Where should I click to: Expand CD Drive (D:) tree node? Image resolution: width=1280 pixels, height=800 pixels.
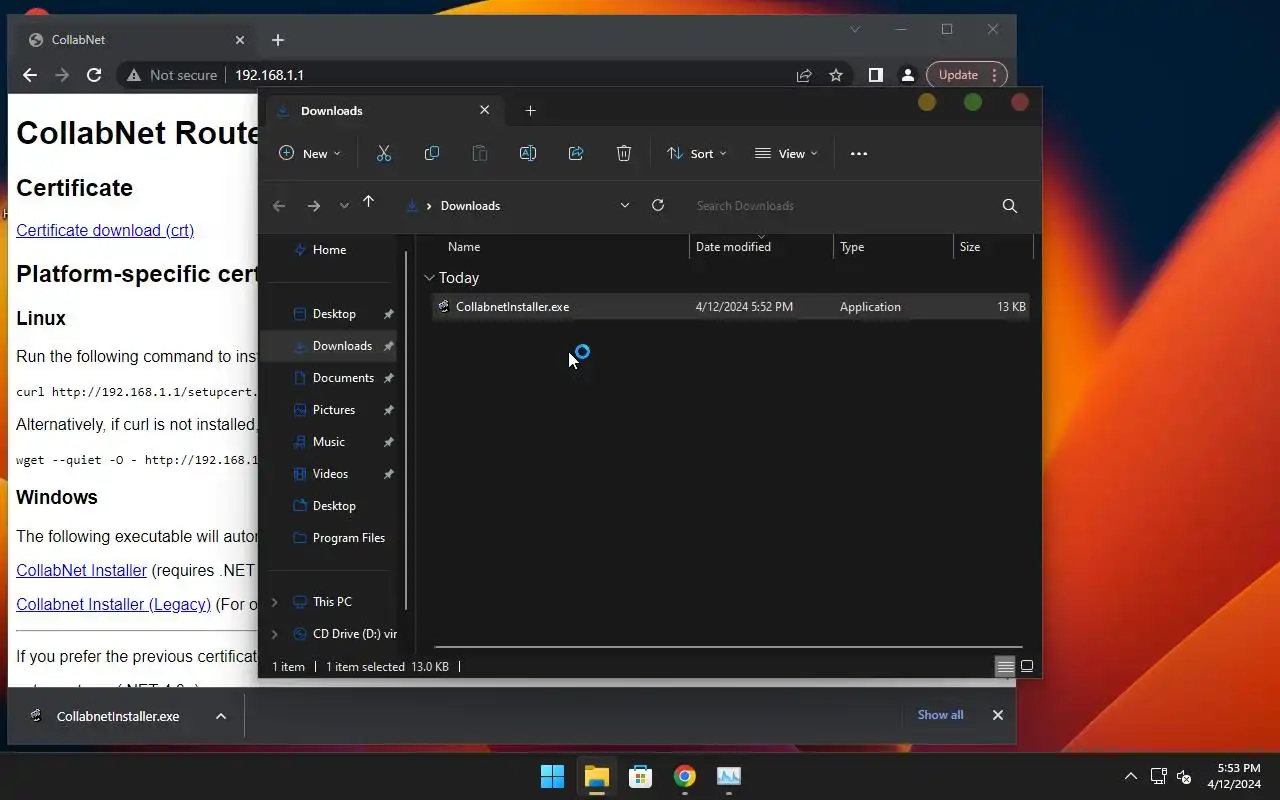click(x=275, y=634)
